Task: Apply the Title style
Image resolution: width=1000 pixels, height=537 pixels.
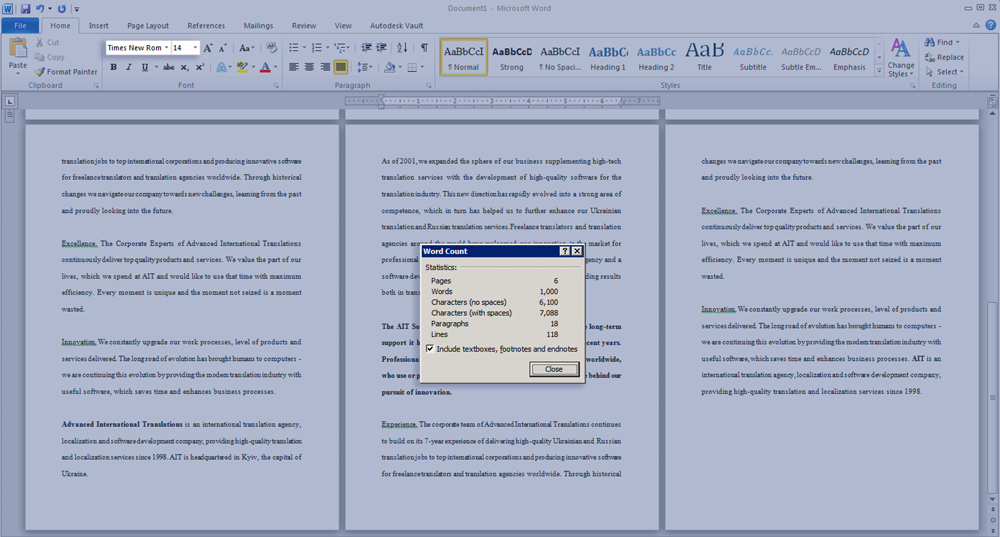Action: click(x=704, y=57)
